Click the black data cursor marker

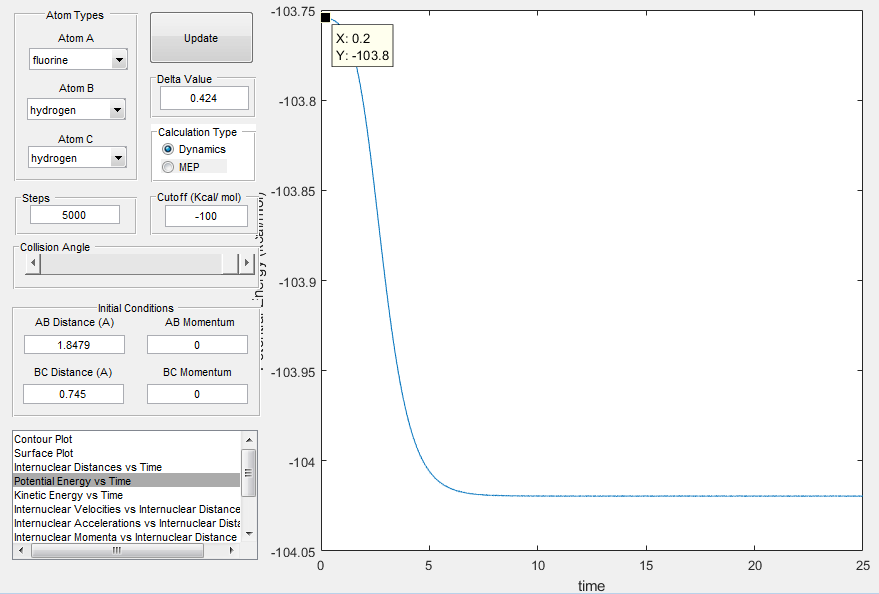pyautogui.click(x=325, y=17)
